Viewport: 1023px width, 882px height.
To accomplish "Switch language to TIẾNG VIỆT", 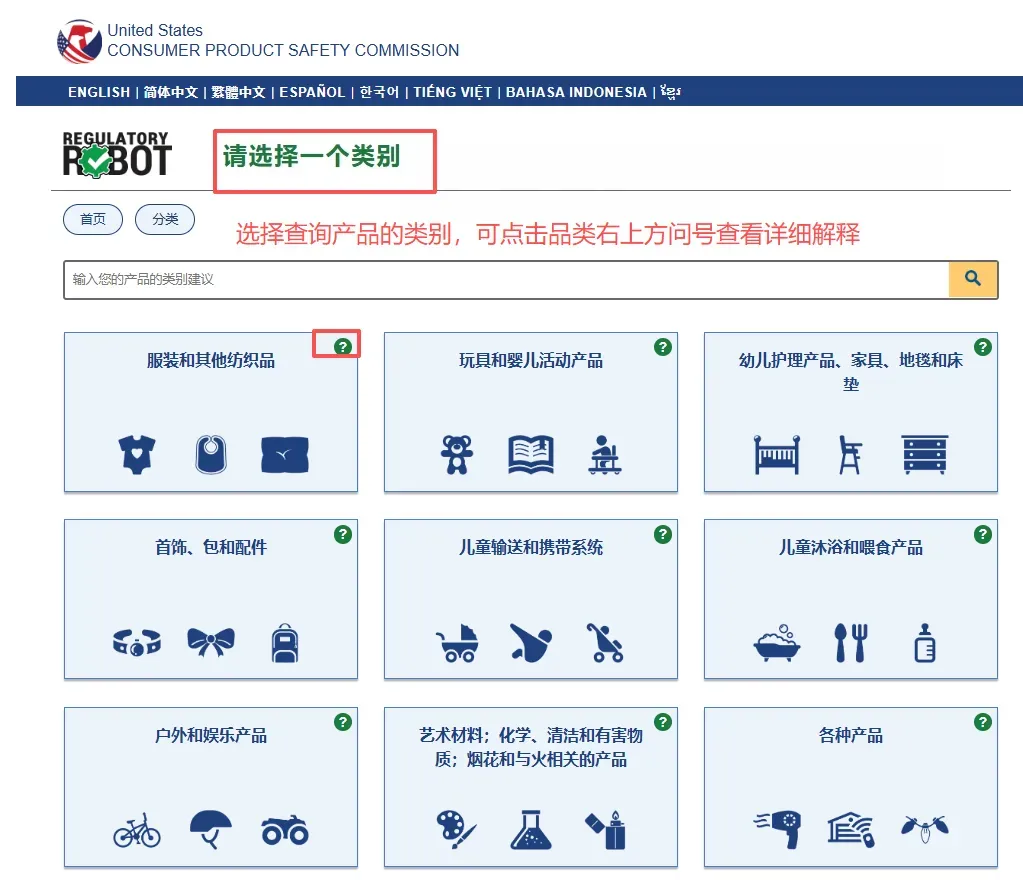I will (x=452, y=92).
